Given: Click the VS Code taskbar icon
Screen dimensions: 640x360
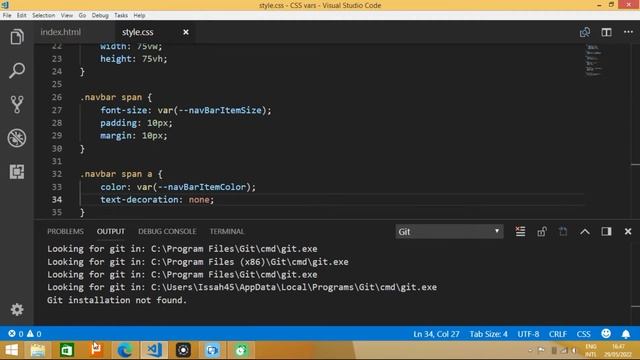Looking at the screenshot, I should pos(154,350).
